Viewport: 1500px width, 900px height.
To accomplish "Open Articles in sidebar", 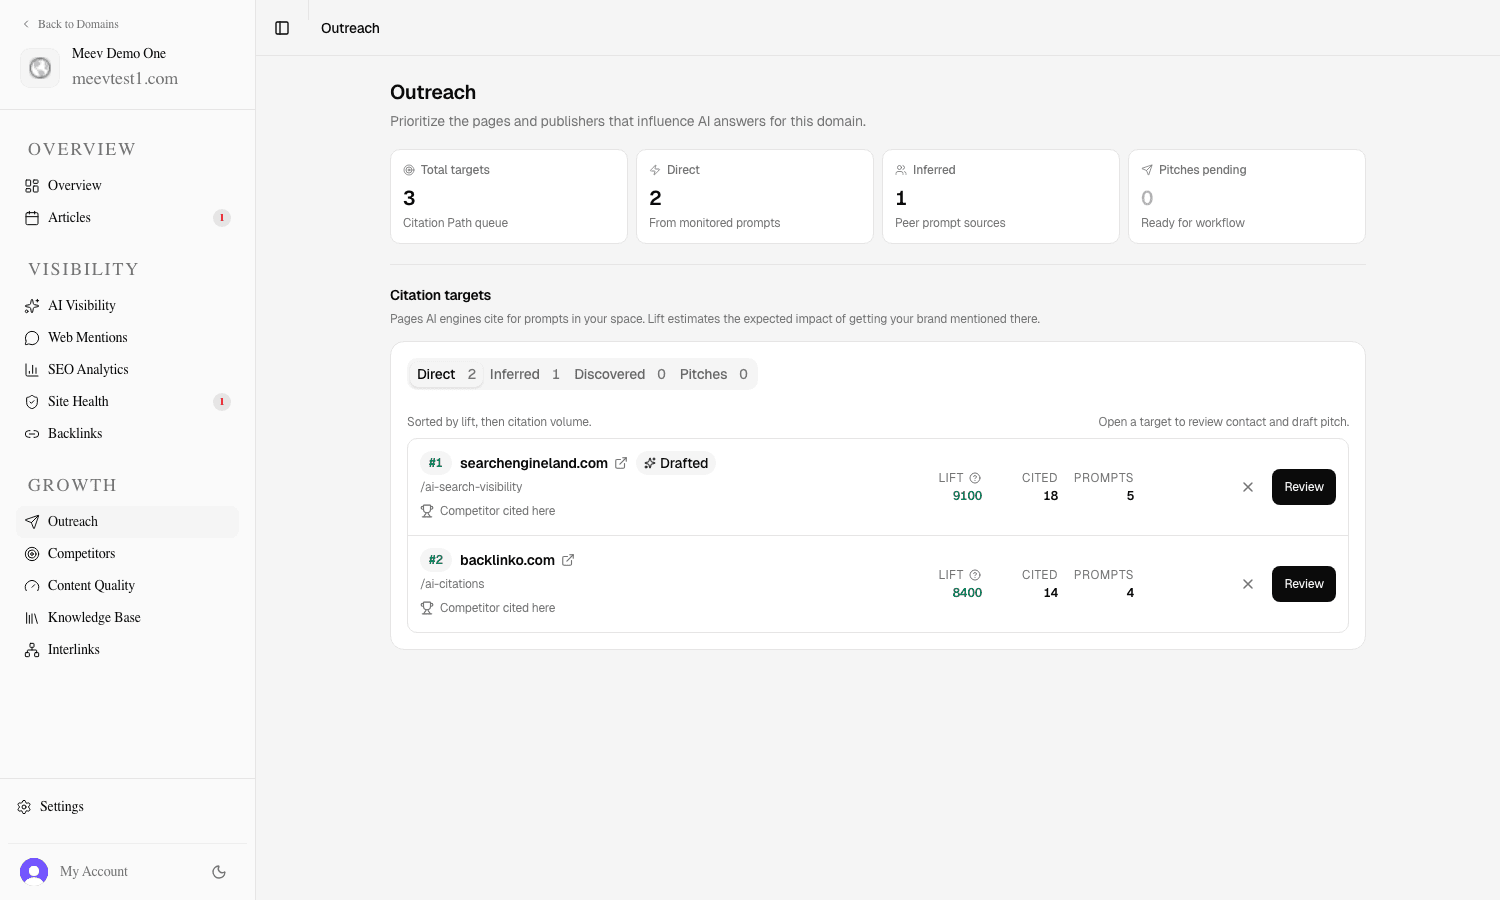I will 127,217.
